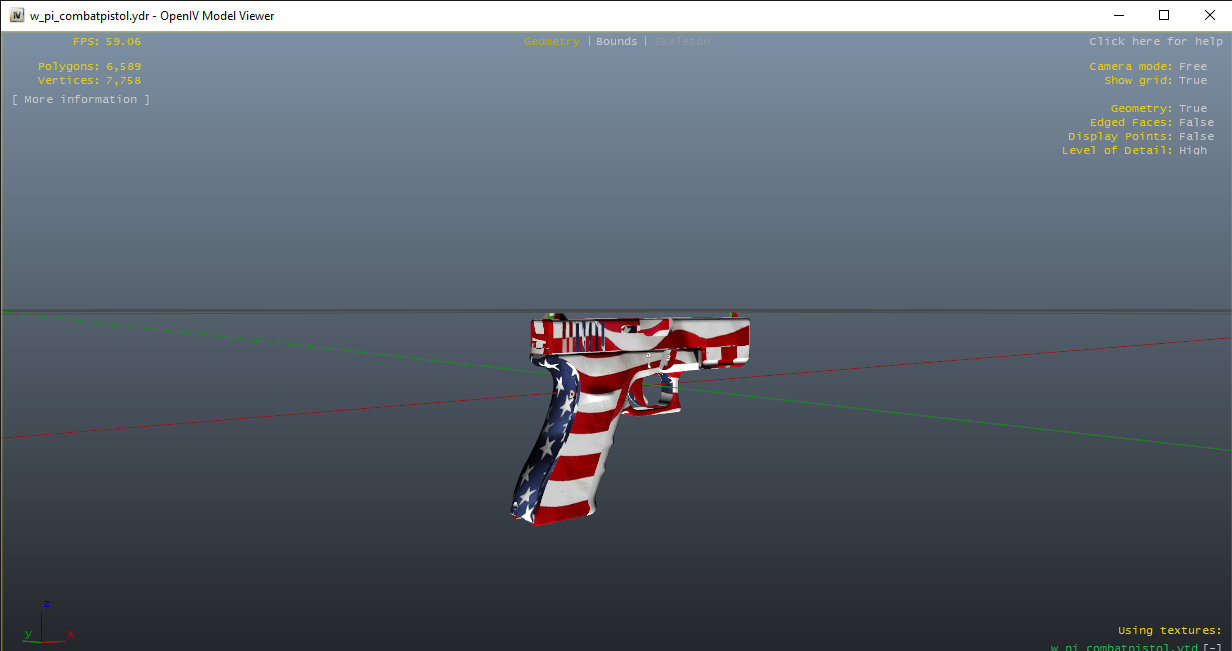The width and height of the screenshot is (1232, 651).
Task: Open the Skeleton tab
Action: pyautogui.click(x=682, y=42)
